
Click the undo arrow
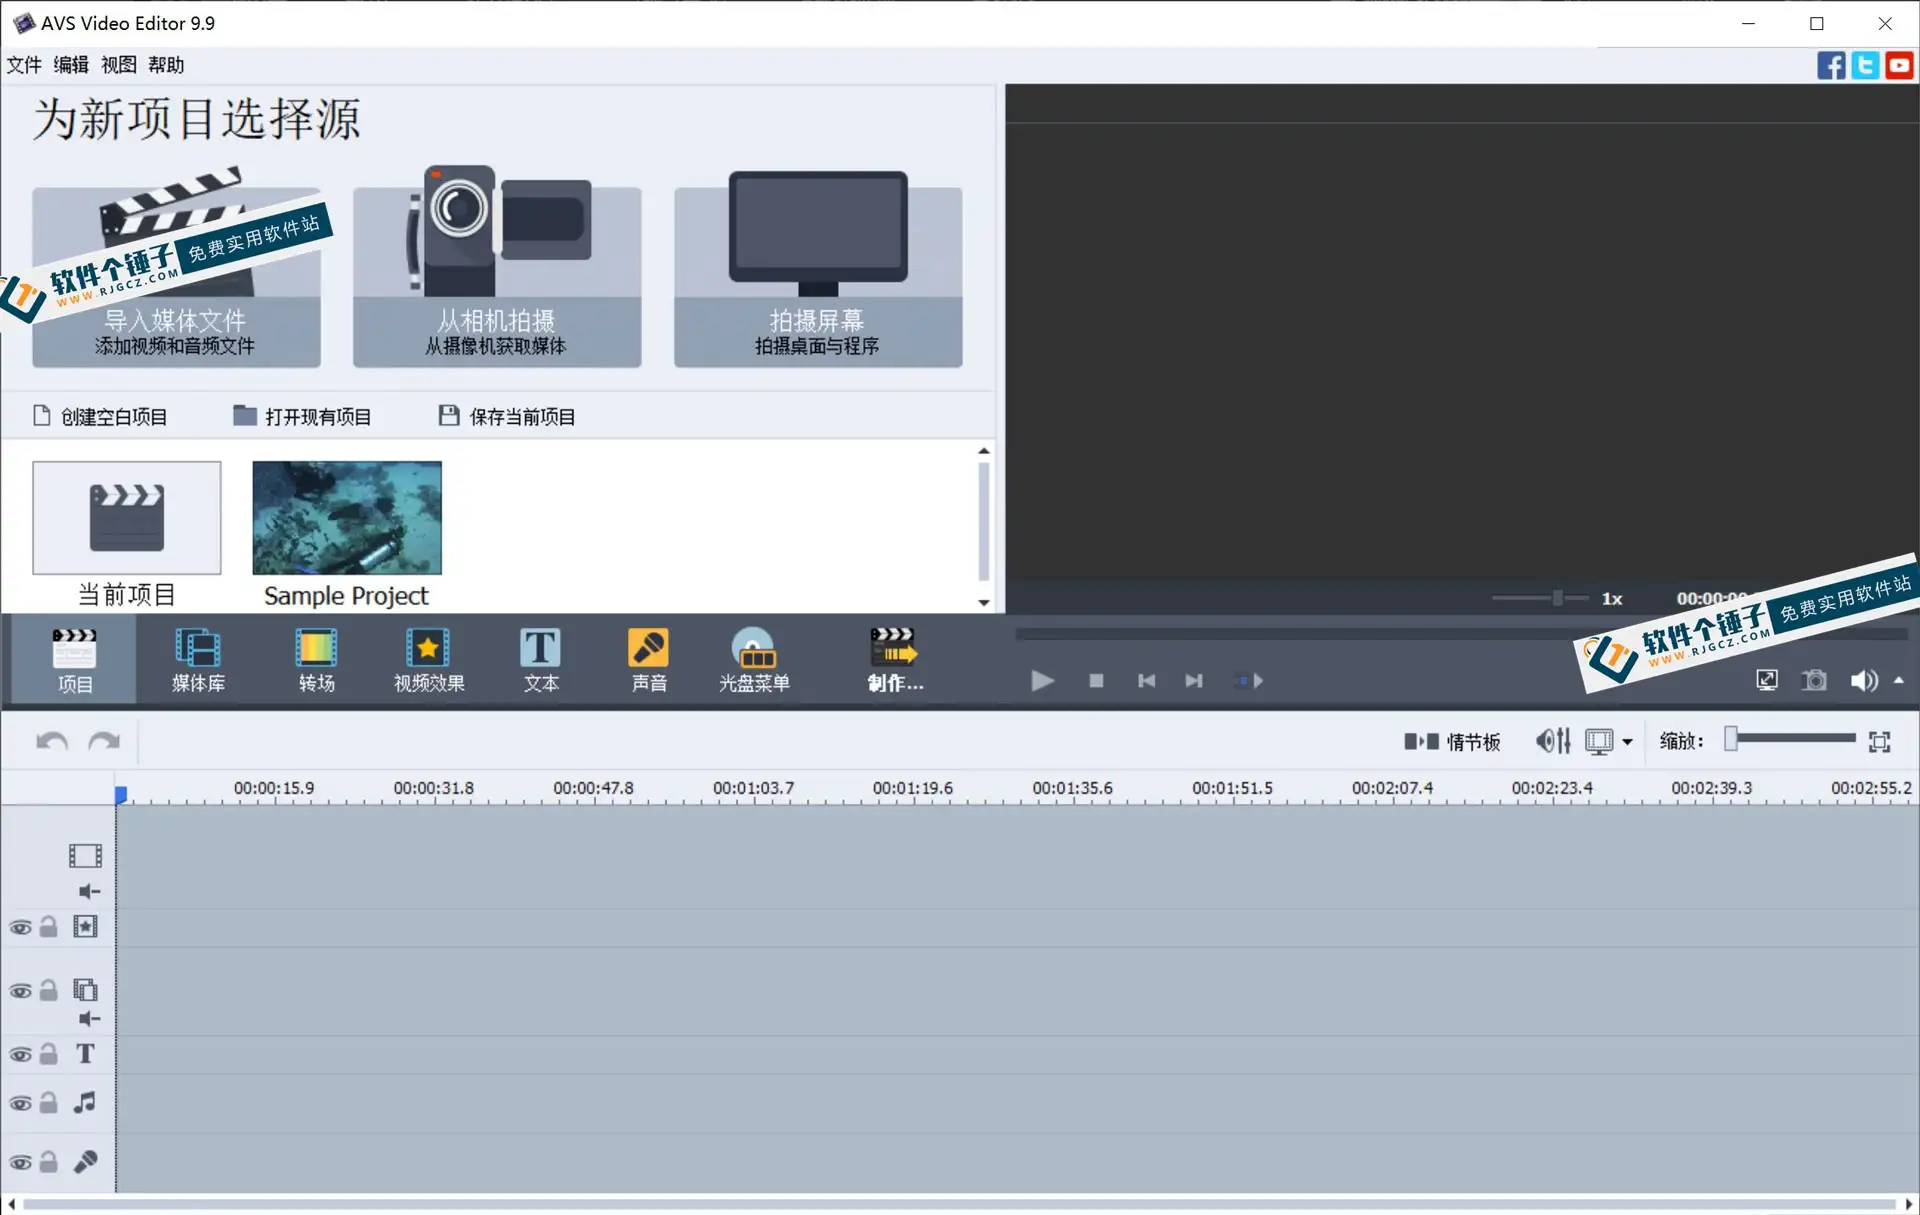[x=50, y=740]
